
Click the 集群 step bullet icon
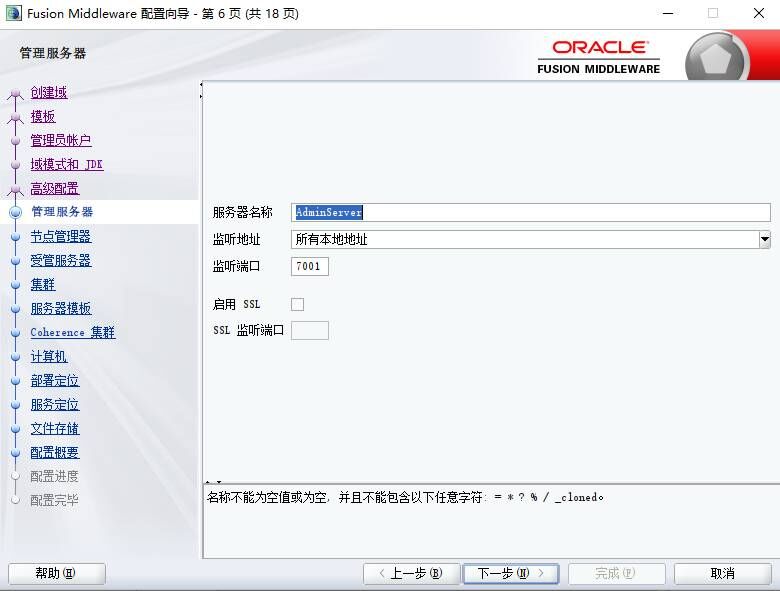coord(15,285)
